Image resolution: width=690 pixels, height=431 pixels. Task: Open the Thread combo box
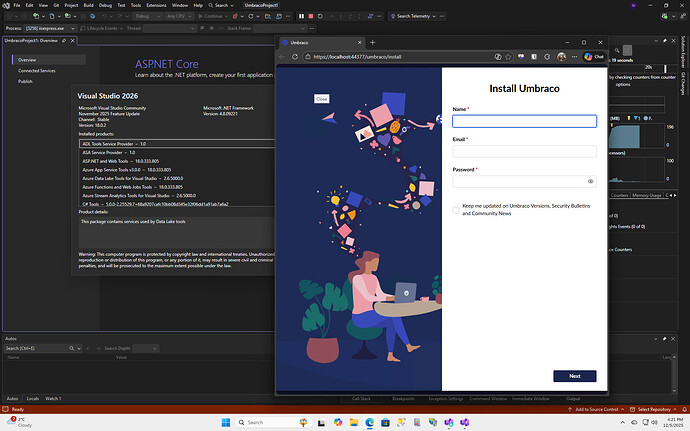click(169, 28)
